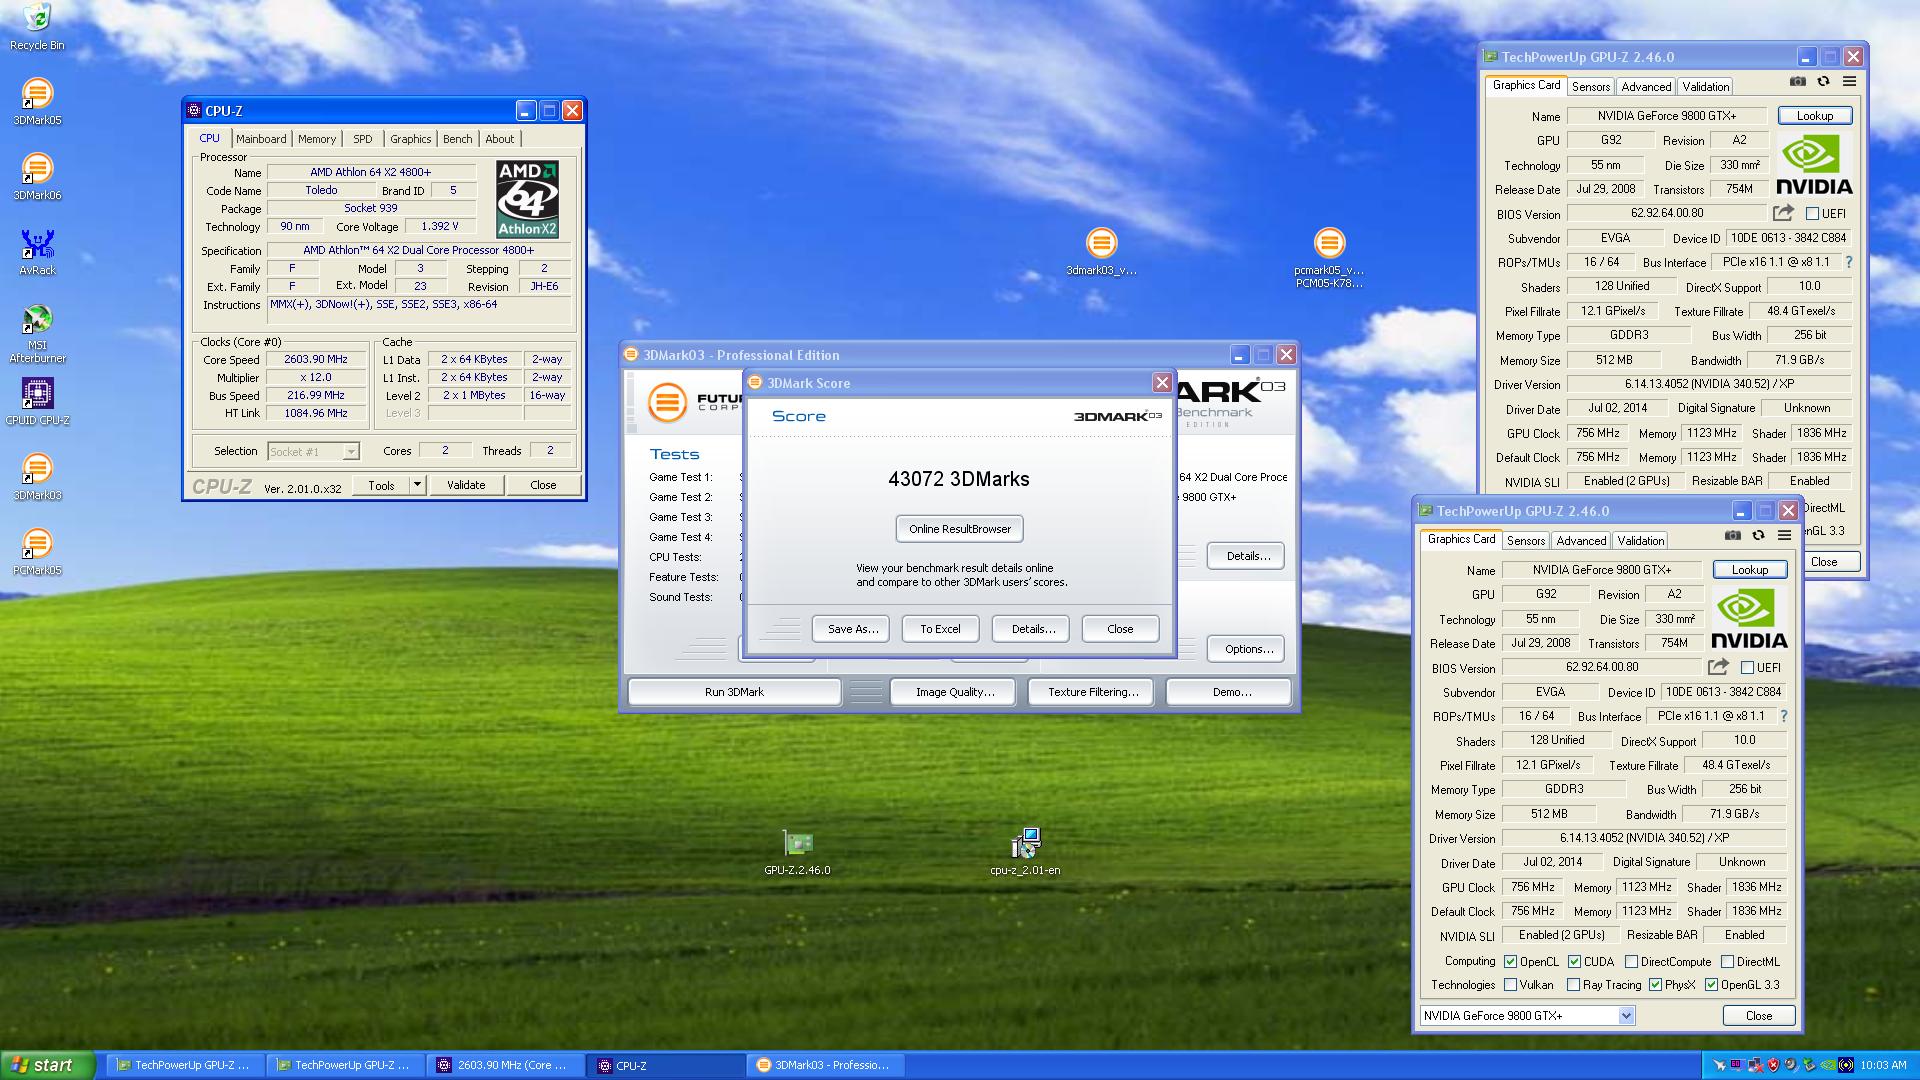Click the To Excel button
Screen dimensions: 1920x1080
click(x=940, y=629)
